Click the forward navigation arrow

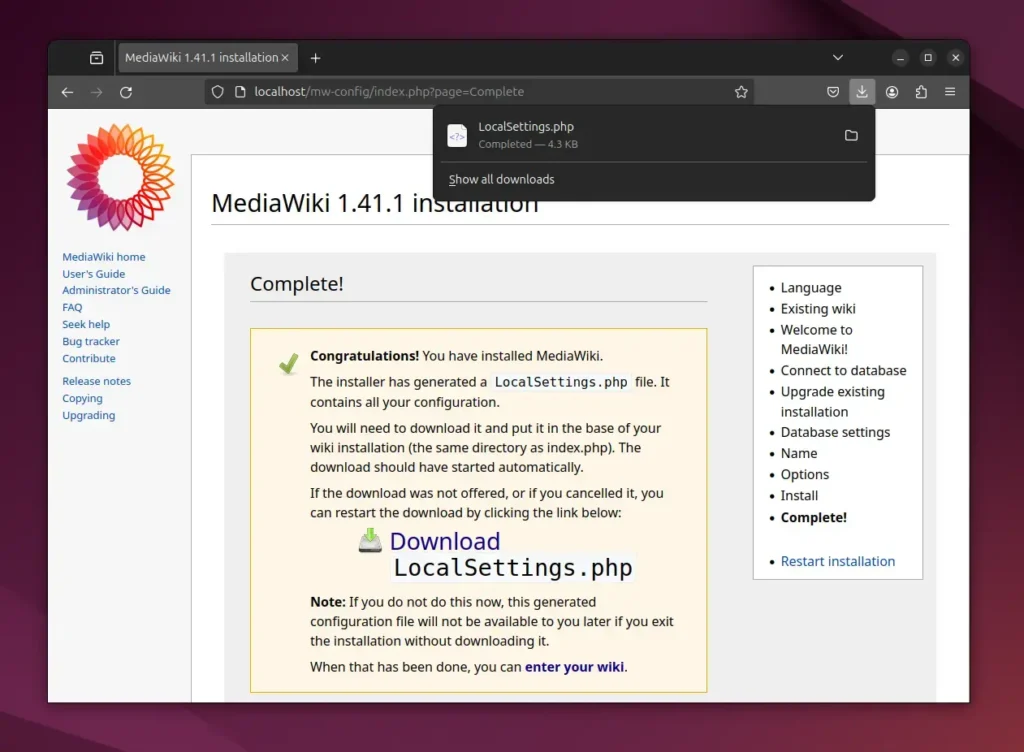97,92
